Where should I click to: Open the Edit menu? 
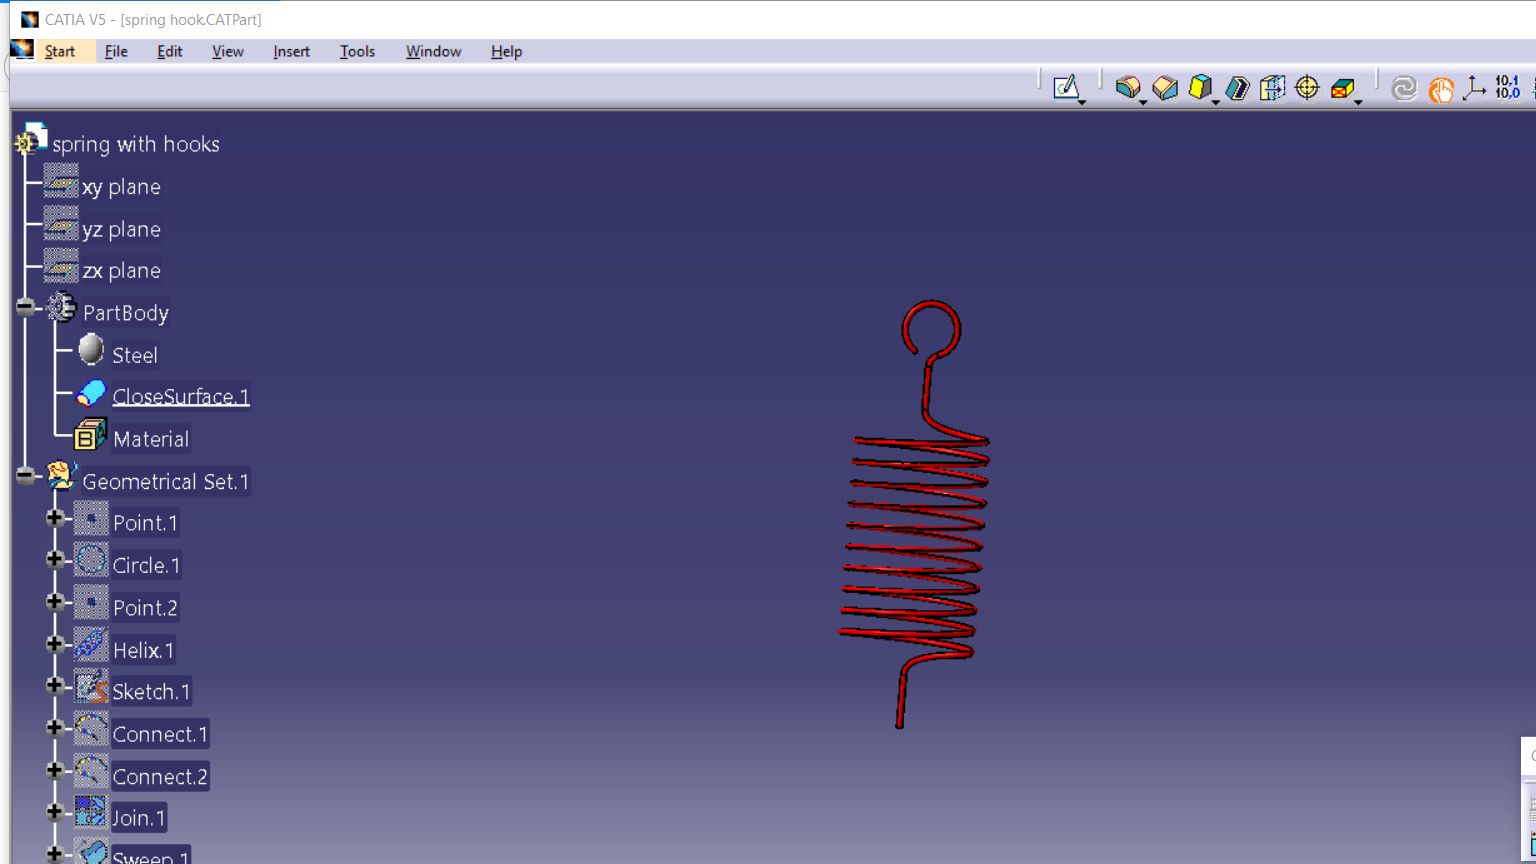coord(170,51)
